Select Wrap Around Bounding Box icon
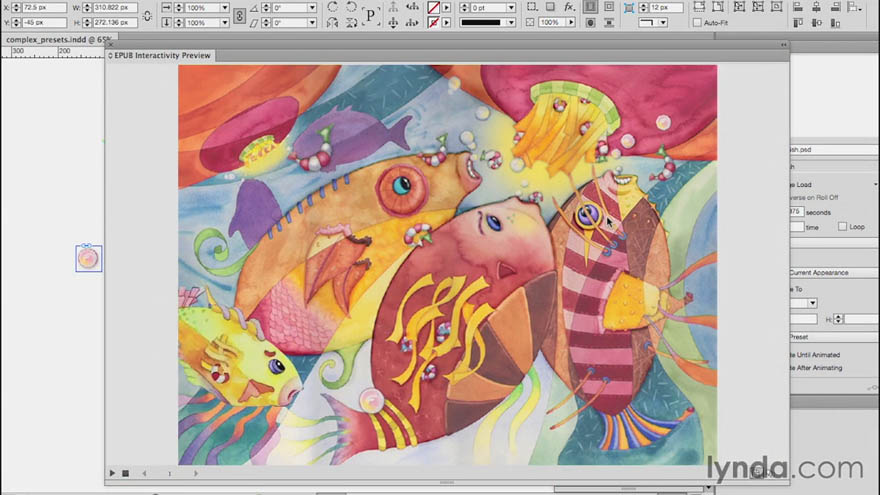Image resolution: width=880 pixels, height=495 pixels. coord(609,7)
